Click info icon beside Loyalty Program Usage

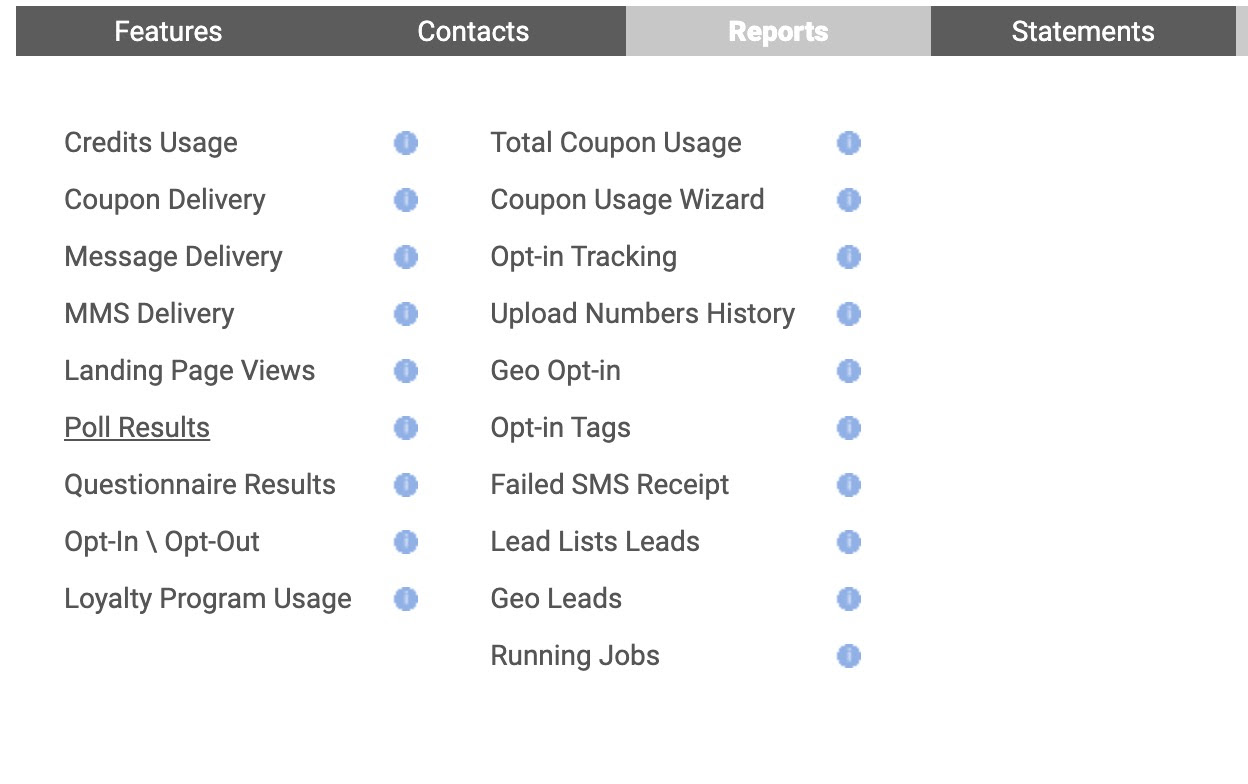tap(405, 599)
